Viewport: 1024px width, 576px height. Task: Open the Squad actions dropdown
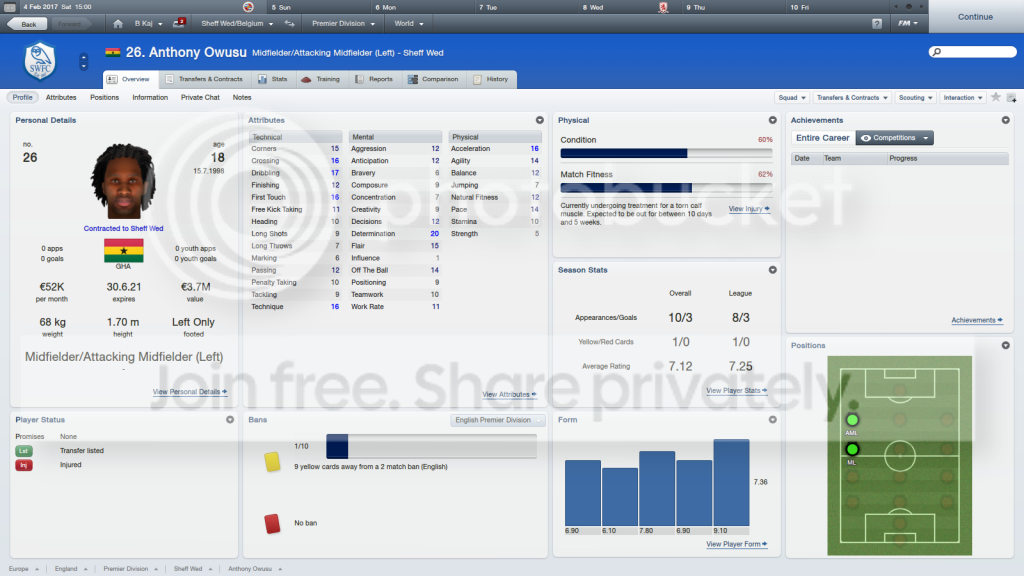[x=792, y=97]
